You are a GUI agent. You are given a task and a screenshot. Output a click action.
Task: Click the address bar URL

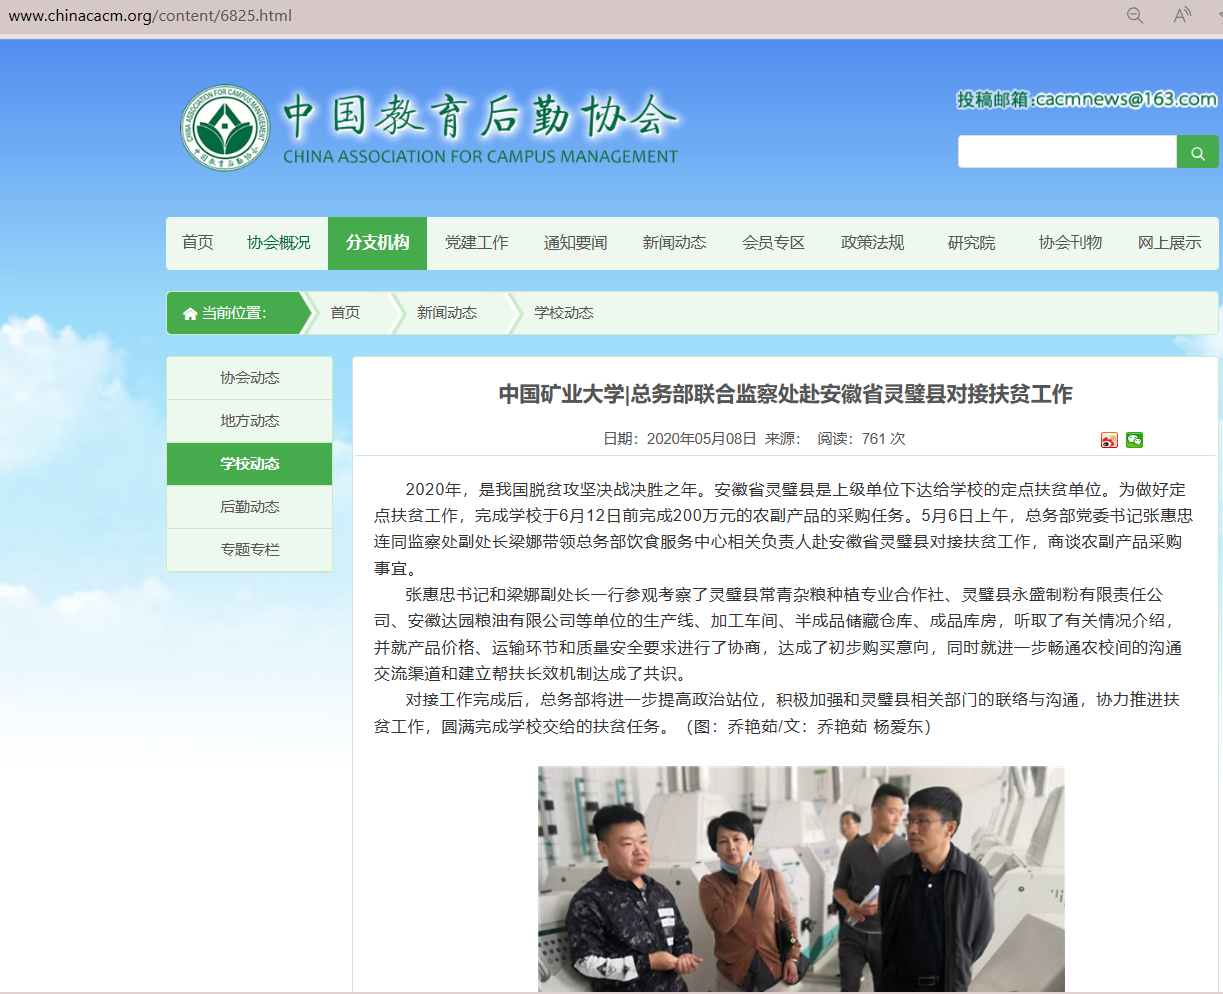point(150,16)
